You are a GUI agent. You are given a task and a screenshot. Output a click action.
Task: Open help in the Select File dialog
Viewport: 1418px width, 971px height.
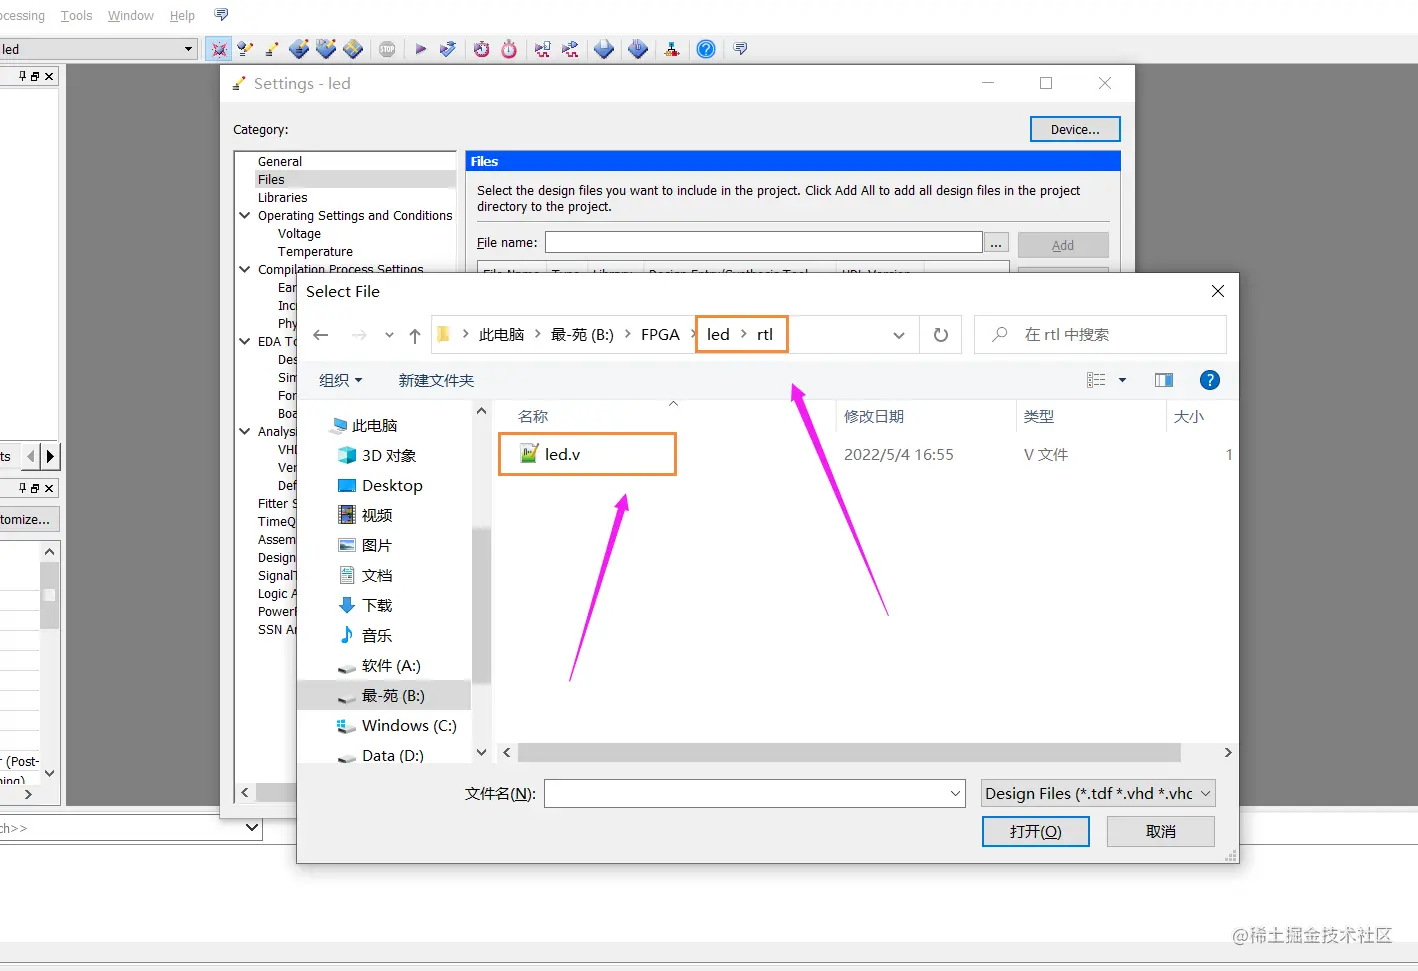(x=1210, y=380)
